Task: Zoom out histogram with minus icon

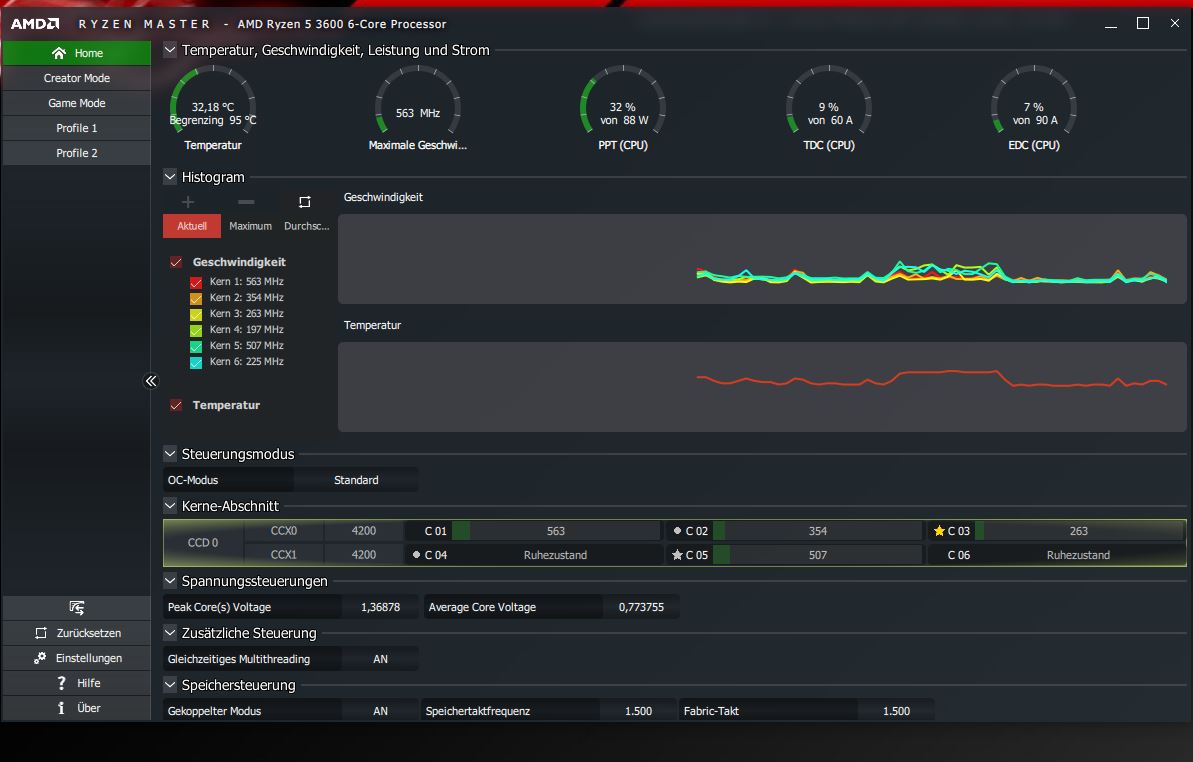Action: click(x=246, y=202)
